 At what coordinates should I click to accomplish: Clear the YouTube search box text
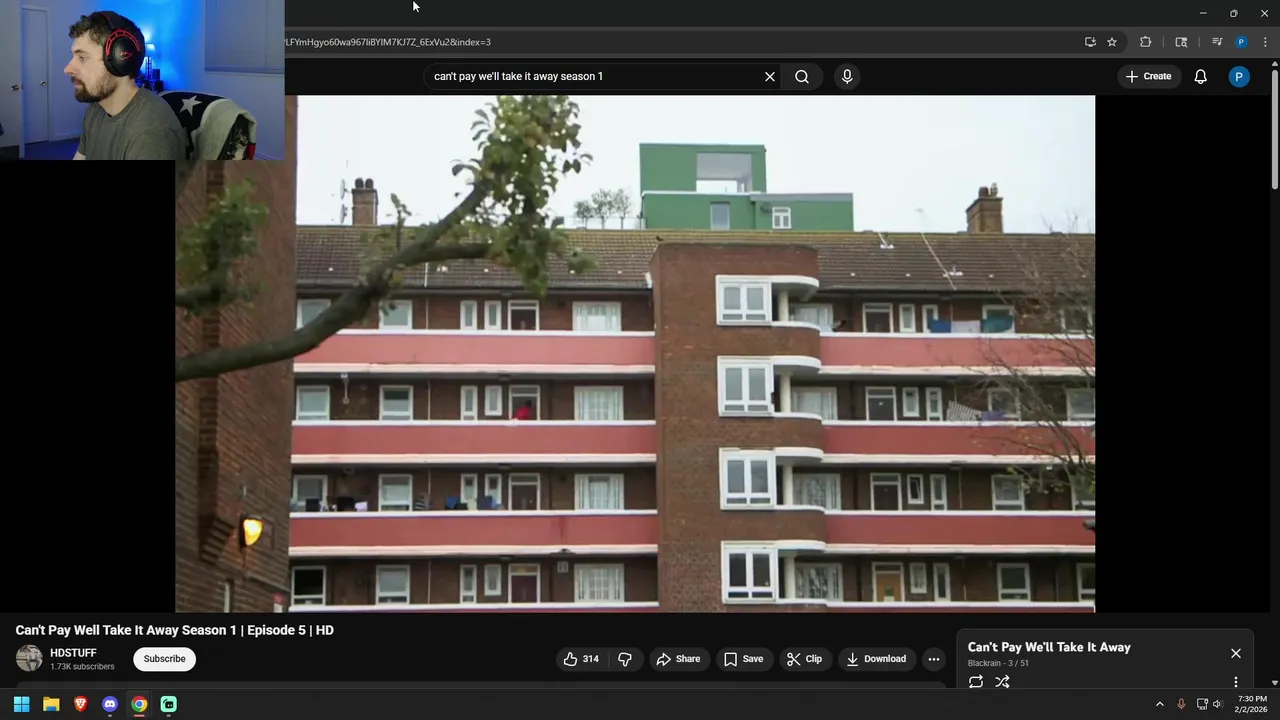pos(770,76)
